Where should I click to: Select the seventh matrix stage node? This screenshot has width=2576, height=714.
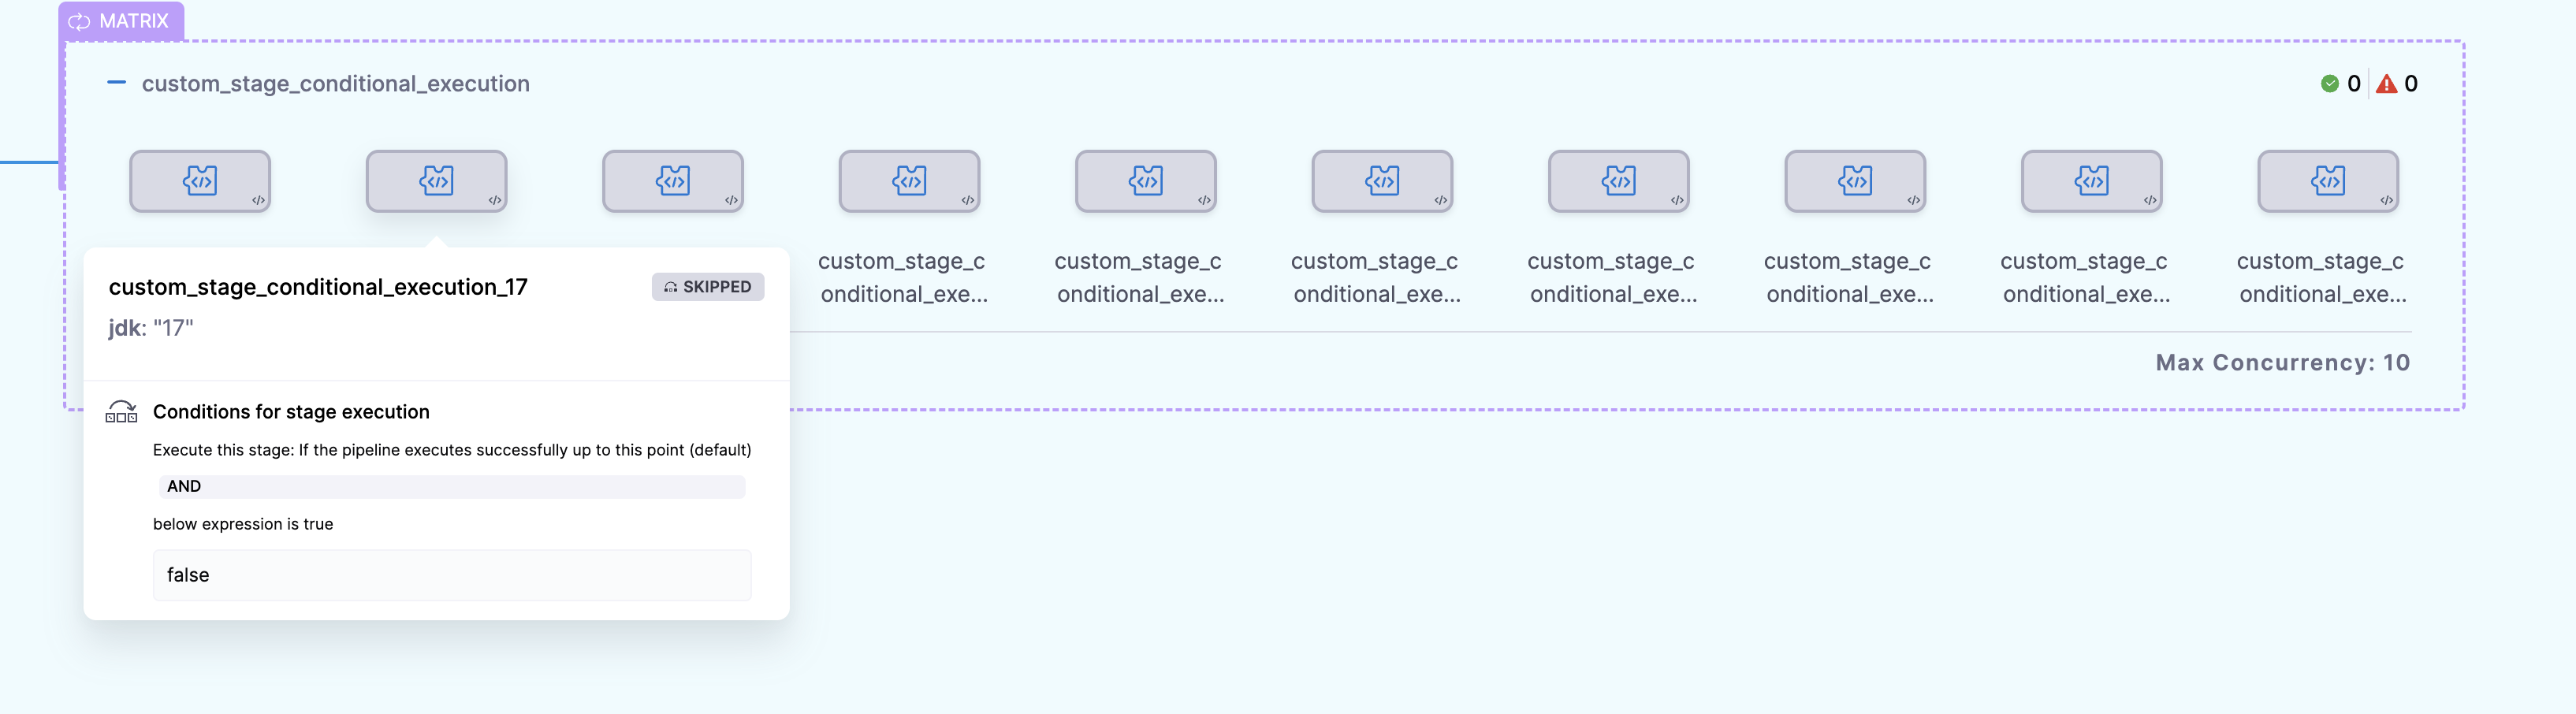pyautogui.click(x=1619, y=181)
